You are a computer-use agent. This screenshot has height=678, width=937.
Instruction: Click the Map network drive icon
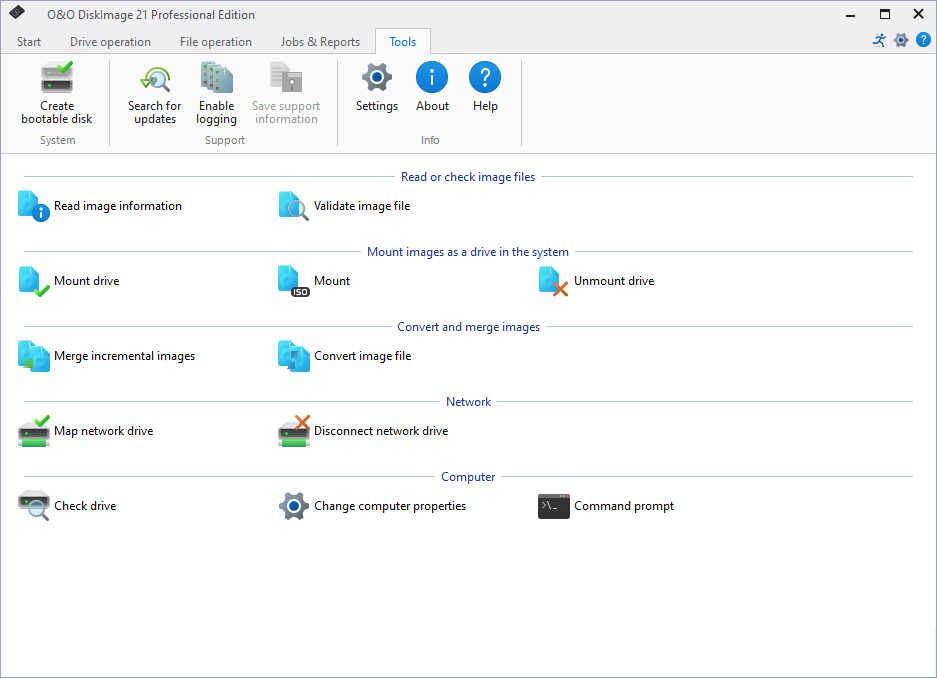pos(34,431)
